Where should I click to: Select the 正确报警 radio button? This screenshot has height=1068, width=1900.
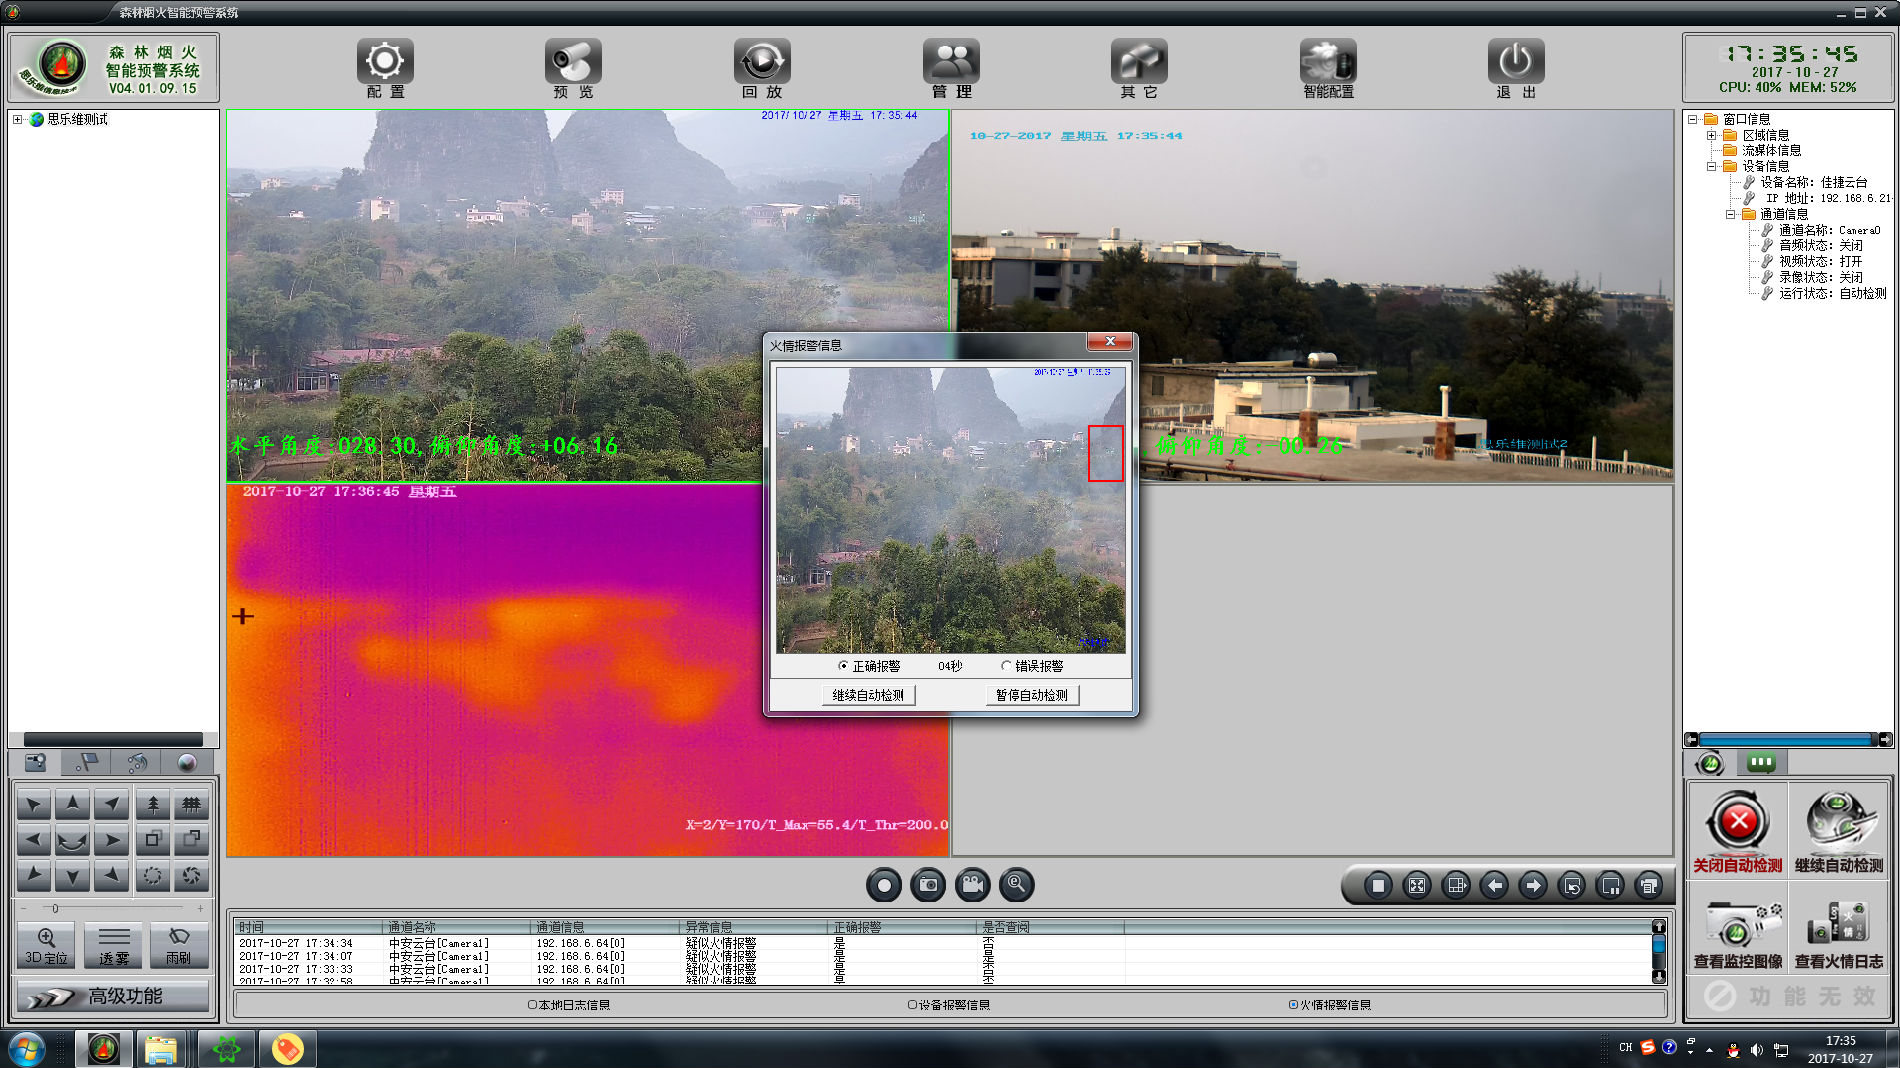pyautogui.click(x=844, y=666)
